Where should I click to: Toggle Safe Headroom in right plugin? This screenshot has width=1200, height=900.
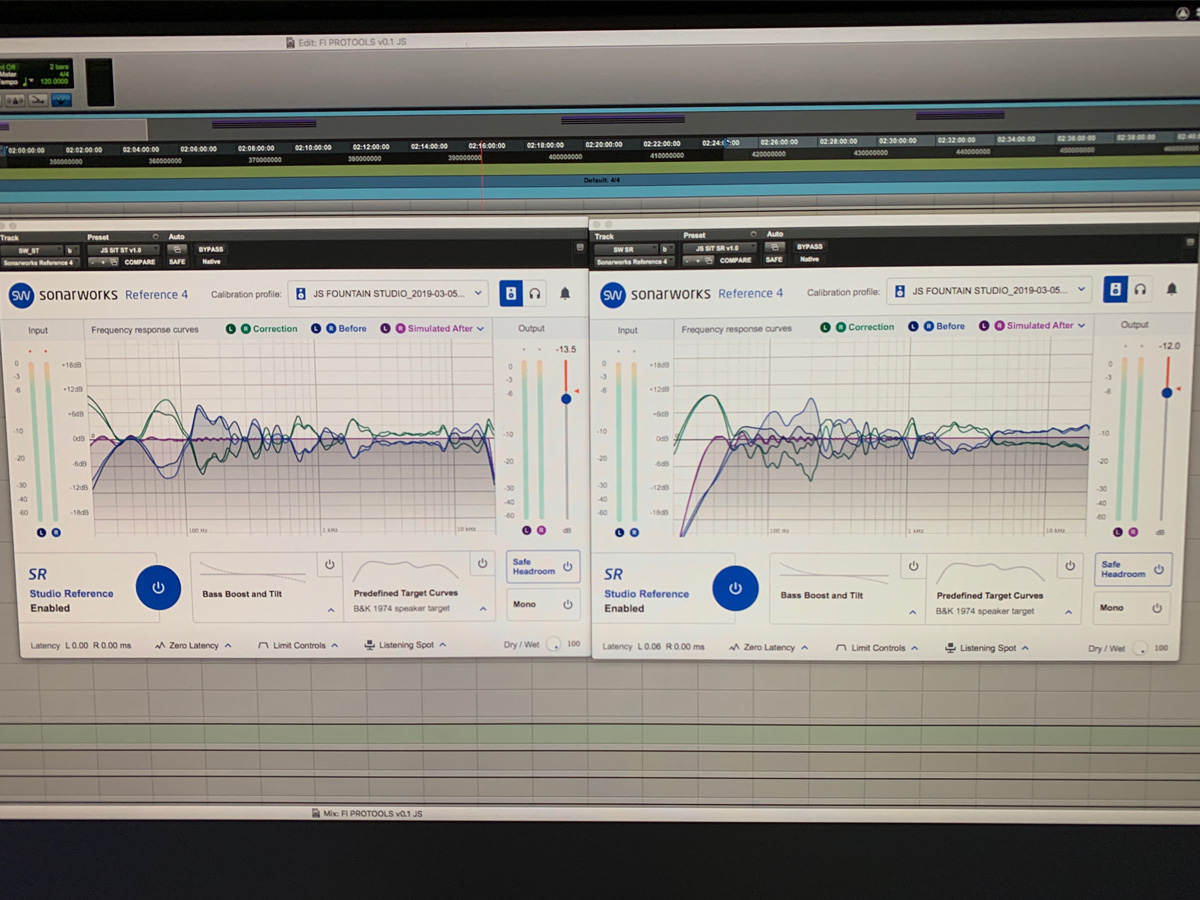click(x=1132, y=569)
